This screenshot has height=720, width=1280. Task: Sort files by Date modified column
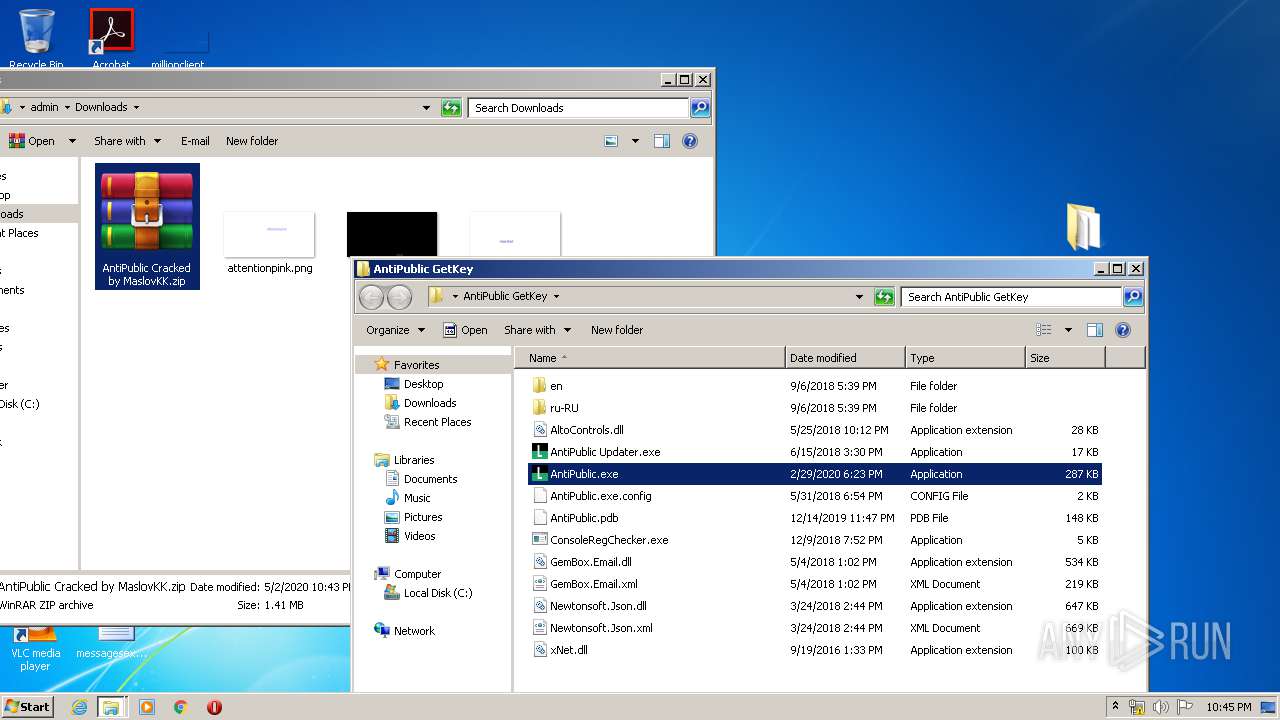[845, 358]
